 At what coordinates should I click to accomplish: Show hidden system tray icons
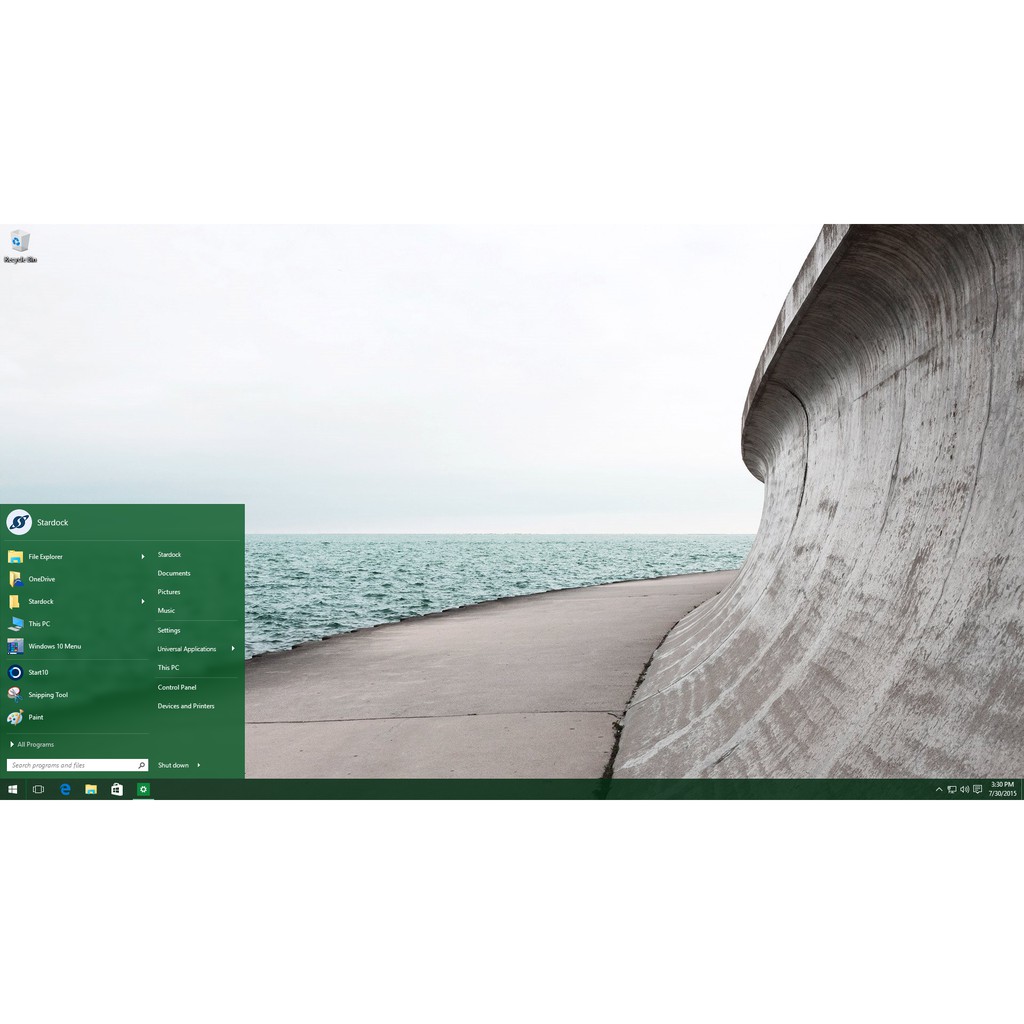pos(938,789)
